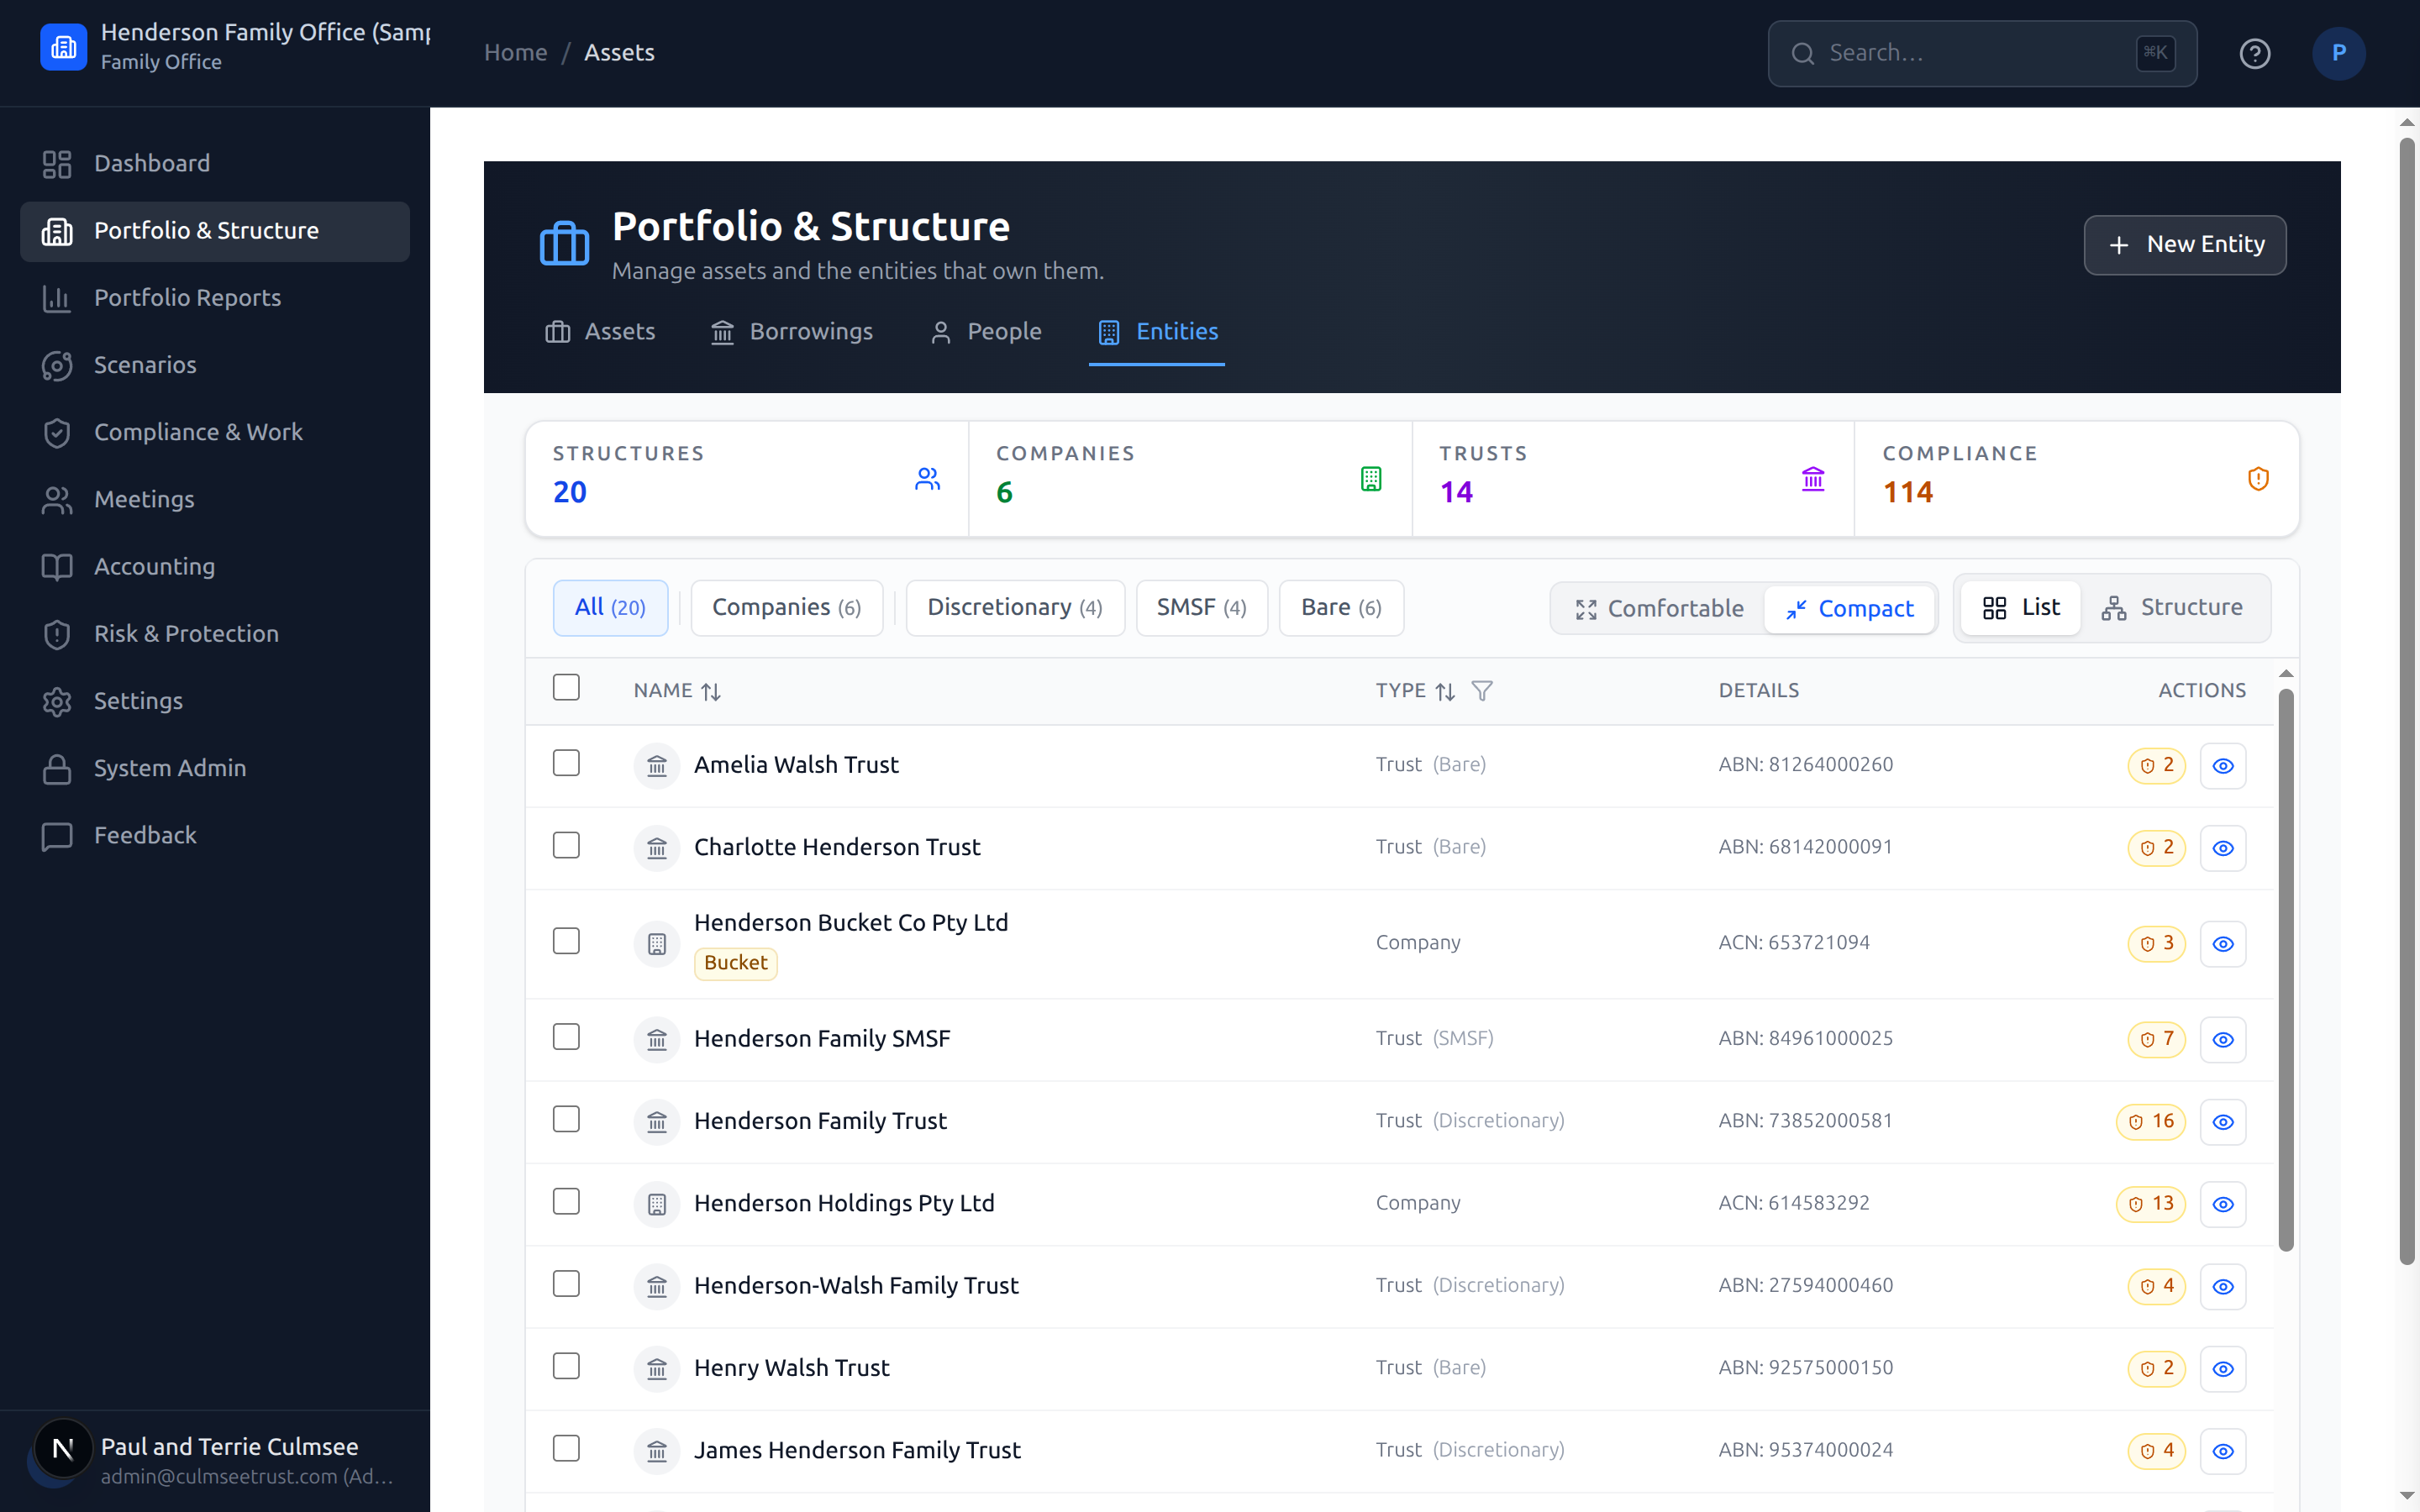Switch to the Borrowings tab
The image size is (2420, 1512).
click(x=791, y=332)
